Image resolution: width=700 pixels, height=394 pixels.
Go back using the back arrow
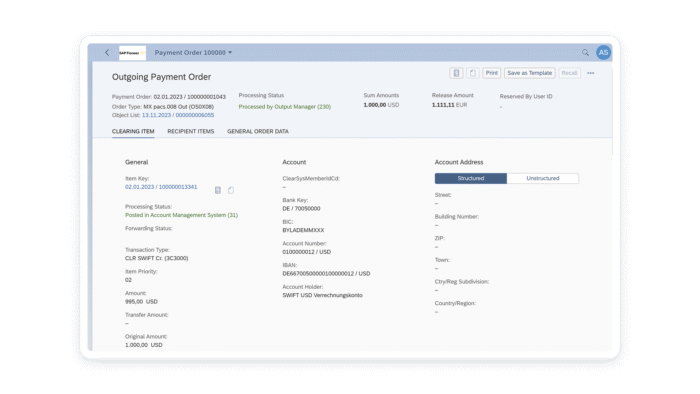click(x=107, y=53)
